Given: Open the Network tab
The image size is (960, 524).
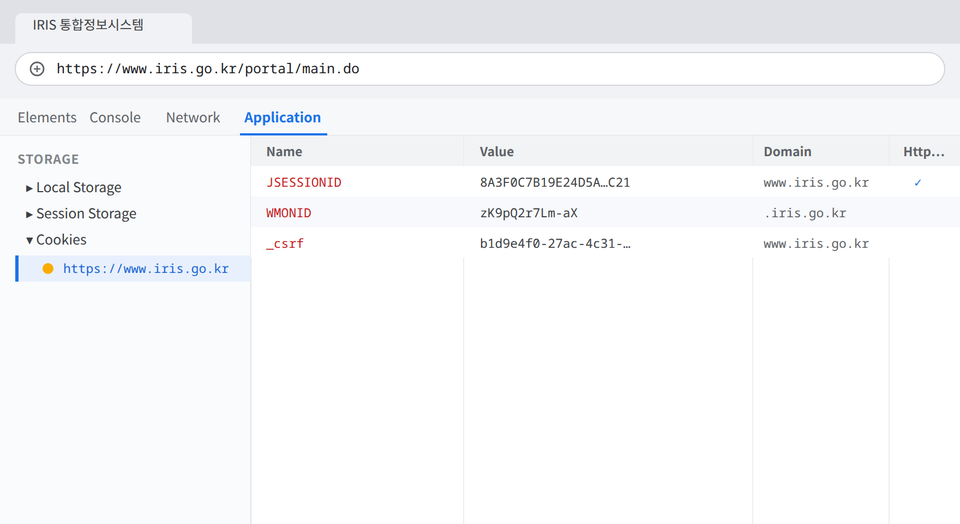Looking at the screenshot, I should (193, 118).
